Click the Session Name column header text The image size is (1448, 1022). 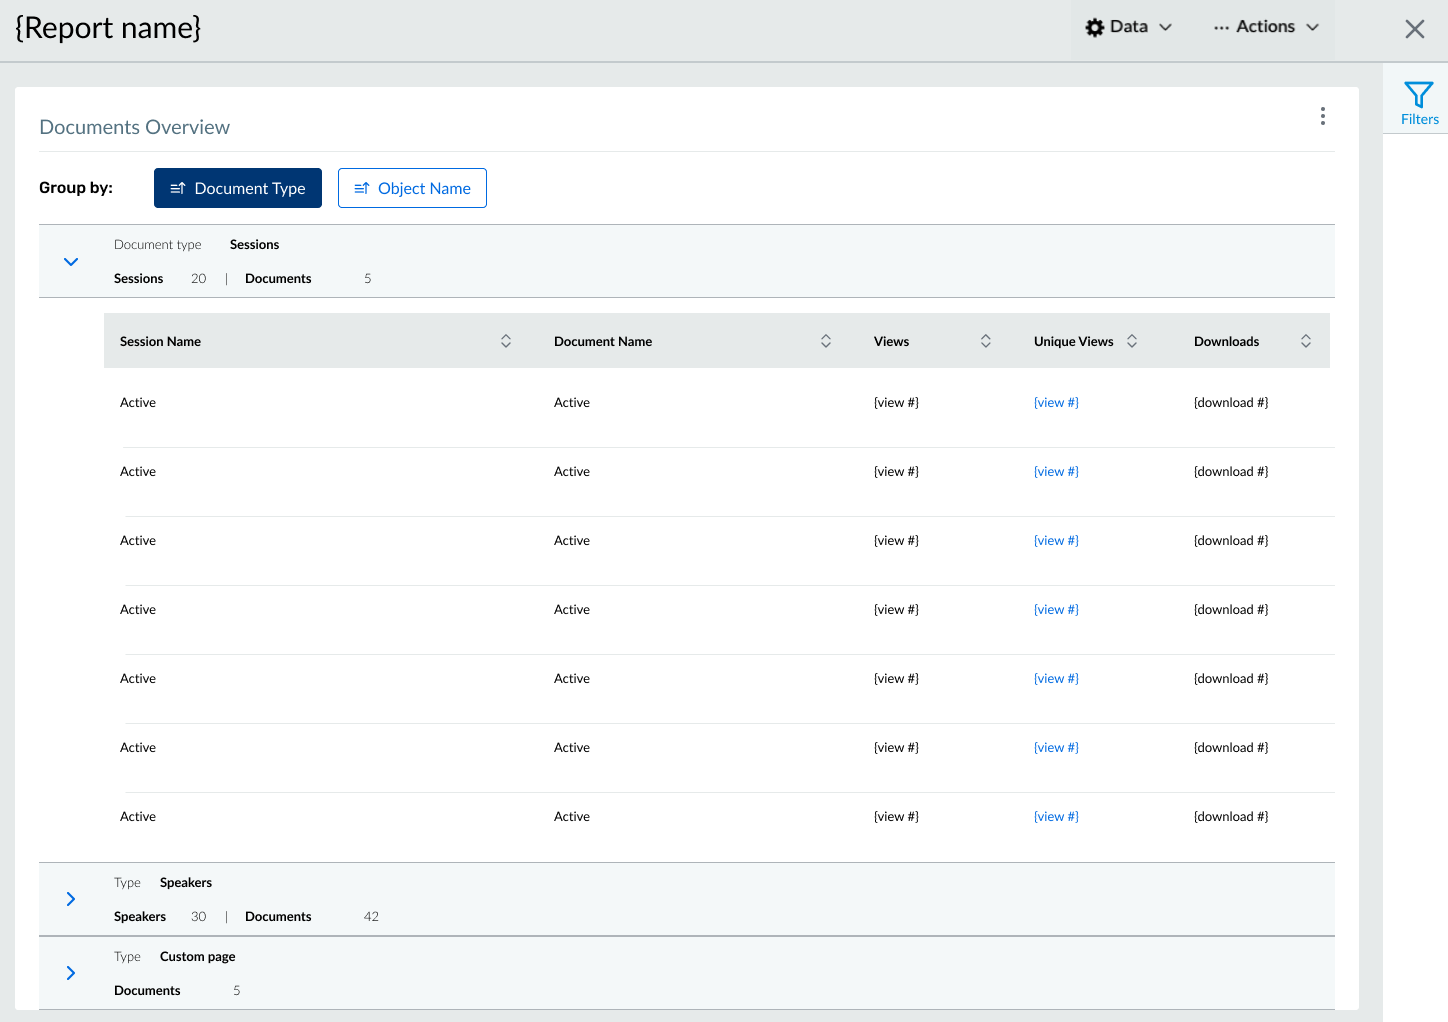[x=160, y=342]
